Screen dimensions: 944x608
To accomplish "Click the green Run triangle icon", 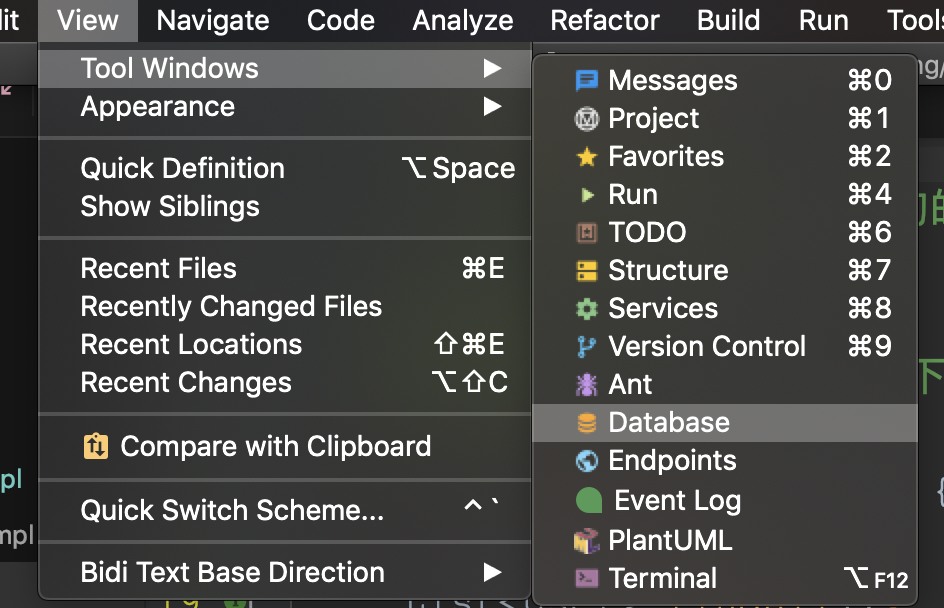I will coord(588,194).
